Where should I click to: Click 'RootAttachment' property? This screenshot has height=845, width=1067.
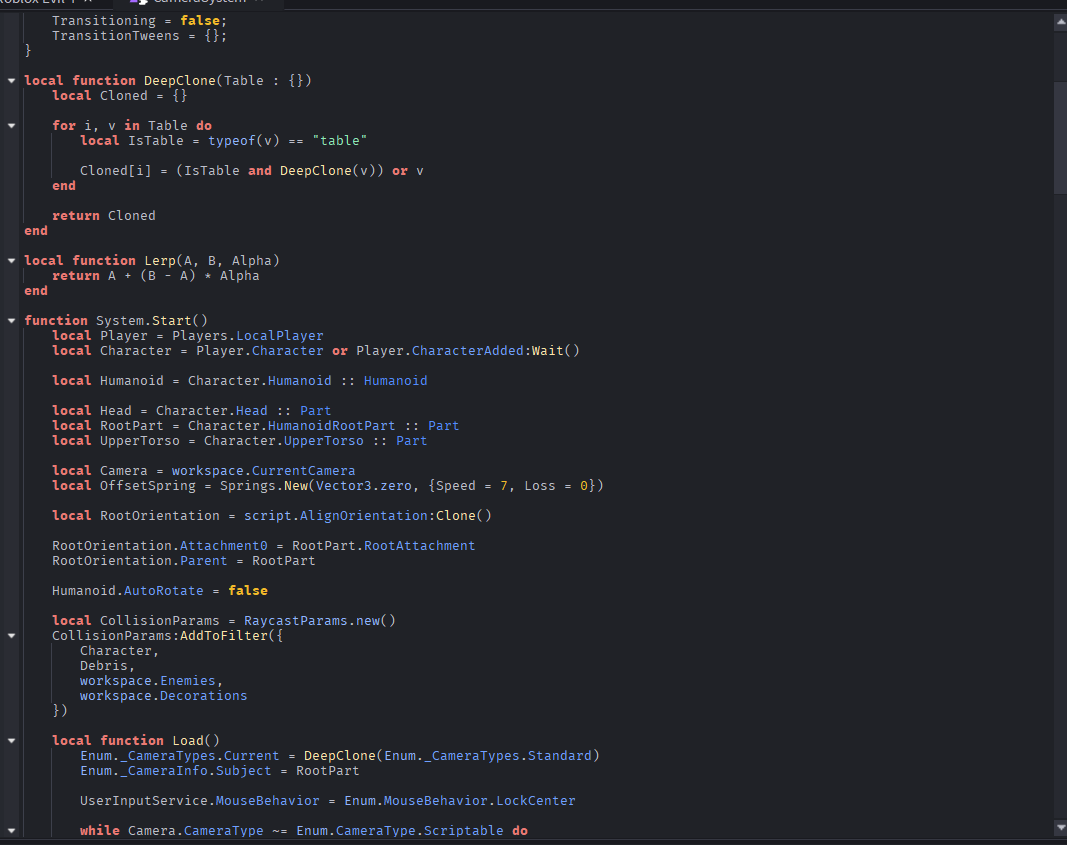[x=420, y=545]
